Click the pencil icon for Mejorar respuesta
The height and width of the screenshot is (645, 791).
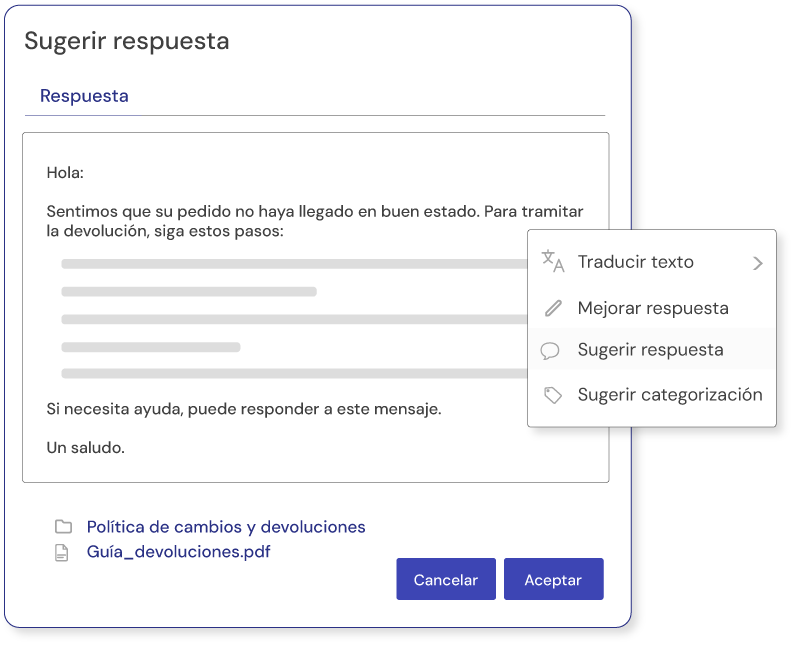(553, 308)
